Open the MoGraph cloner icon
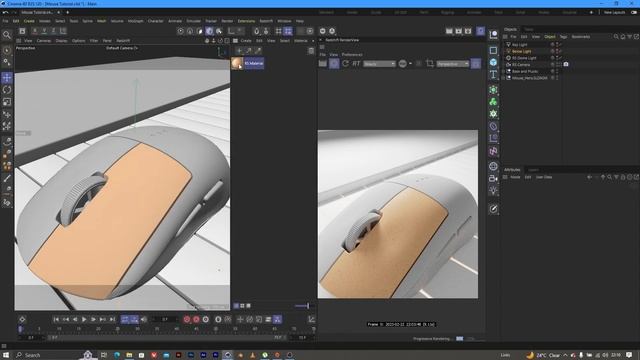 [x=493, y=102]
